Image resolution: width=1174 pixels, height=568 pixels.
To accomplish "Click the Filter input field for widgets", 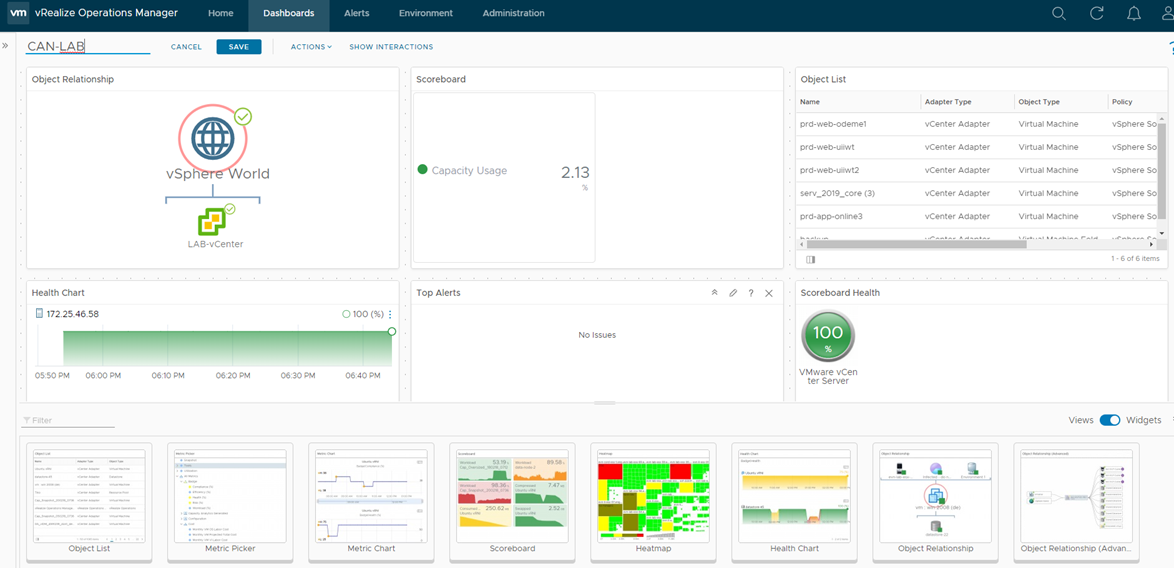I will 69,421.
